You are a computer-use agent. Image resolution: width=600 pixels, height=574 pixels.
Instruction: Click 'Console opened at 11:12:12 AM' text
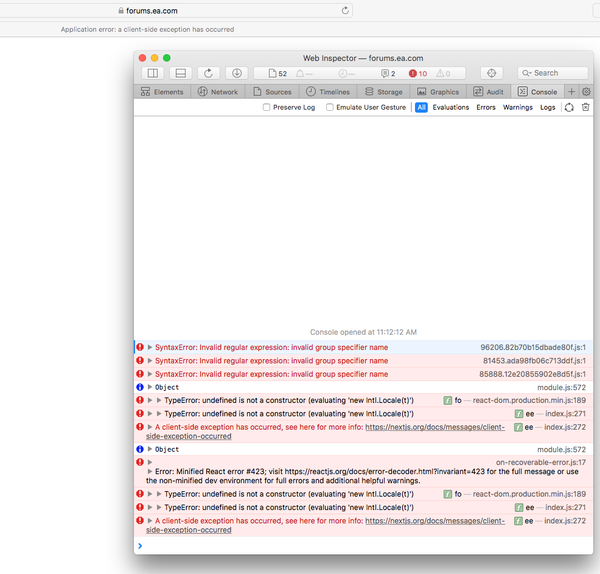point(363,332)
